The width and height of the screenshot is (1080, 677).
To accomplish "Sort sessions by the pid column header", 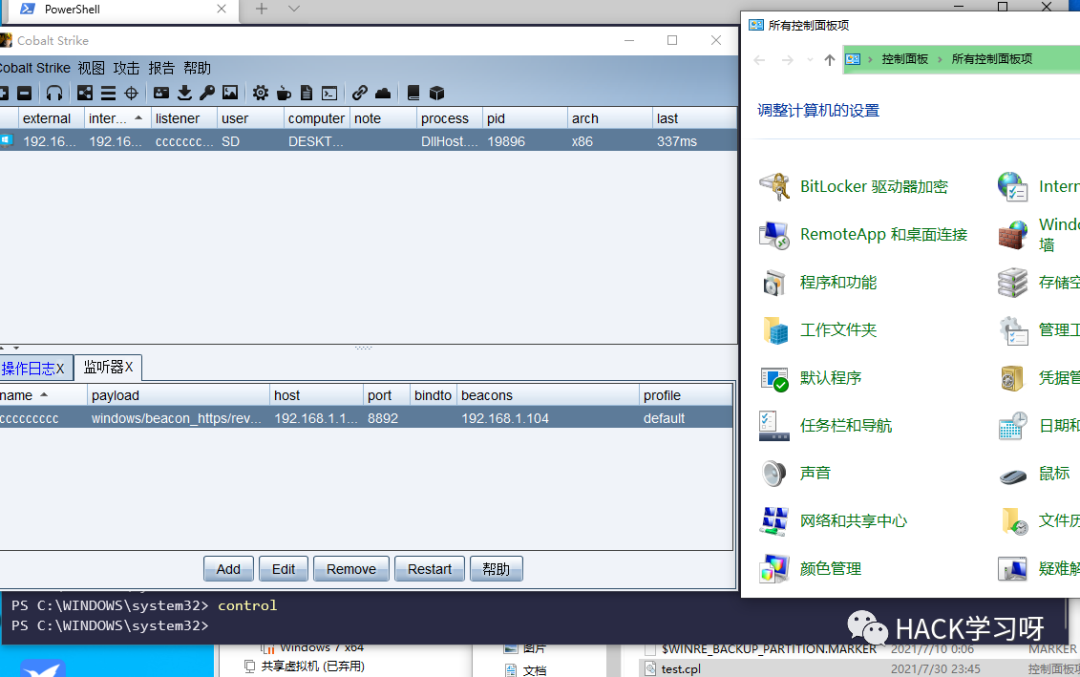I will coord(524,118).
